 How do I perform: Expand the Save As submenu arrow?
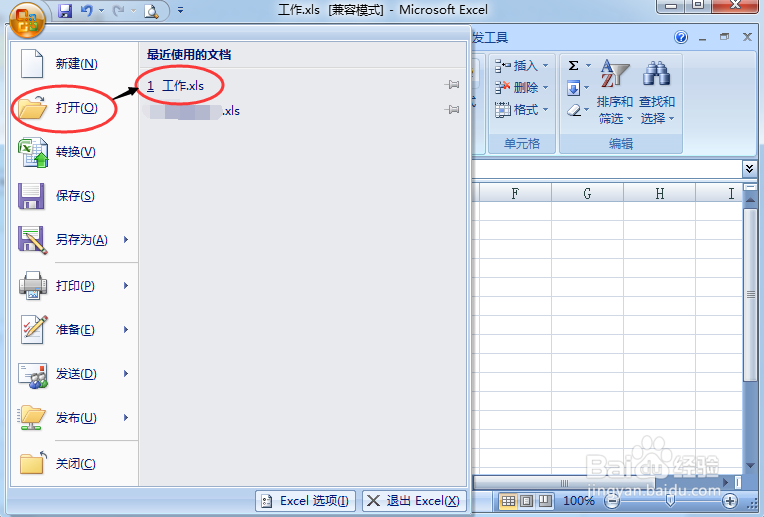[126, 240]
